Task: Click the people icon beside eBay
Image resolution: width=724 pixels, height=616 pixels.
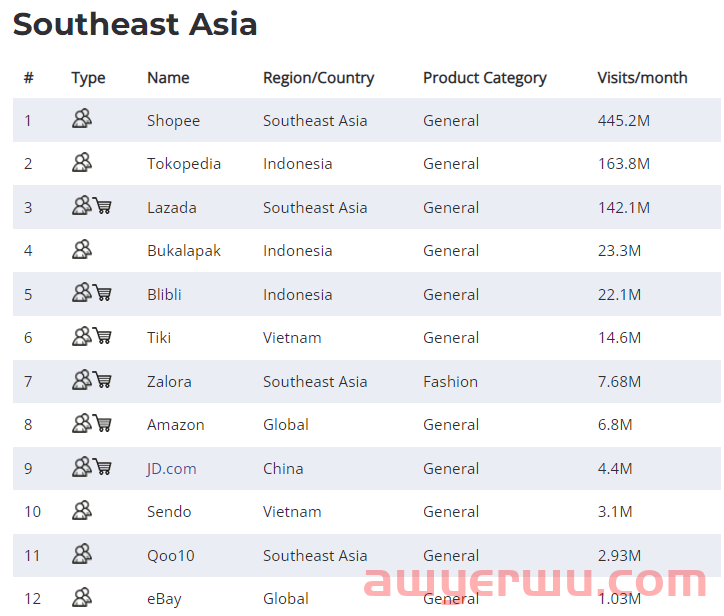Action: click(82, 597)
